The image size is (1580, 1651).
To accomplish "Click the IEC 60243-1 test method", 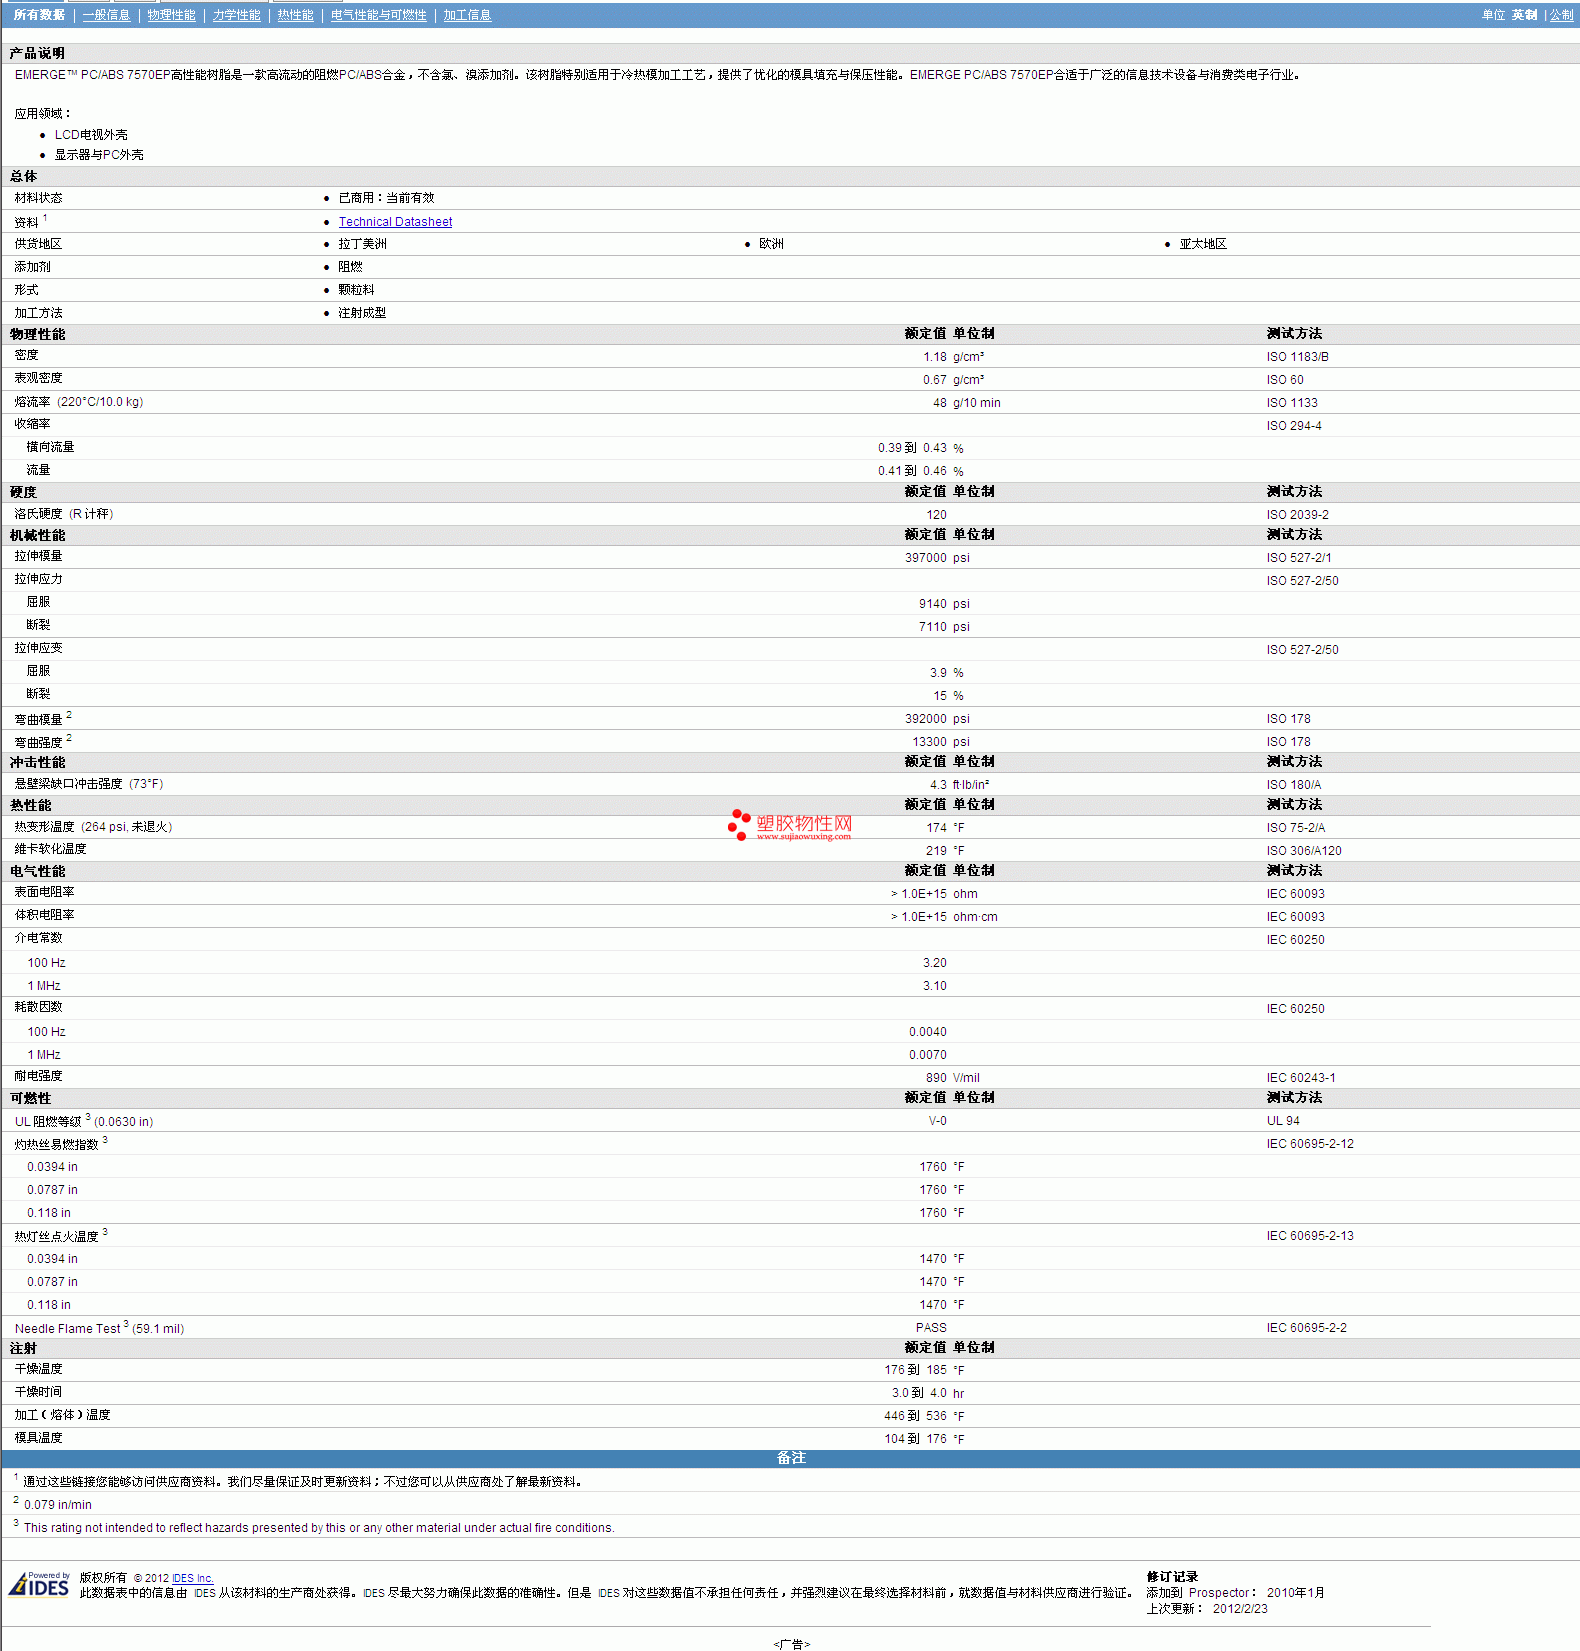I will (1301, 1078).
